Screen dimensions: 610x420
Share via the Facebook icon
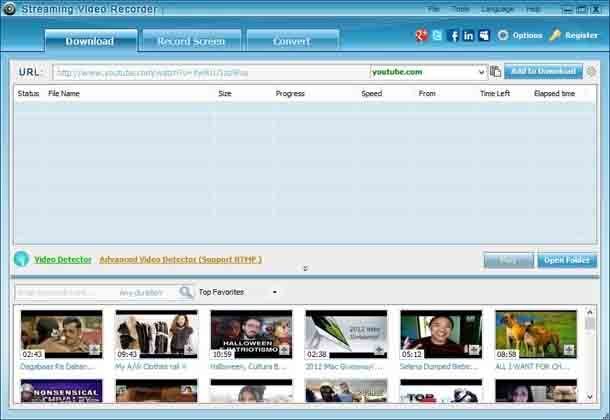pos(453,36)
